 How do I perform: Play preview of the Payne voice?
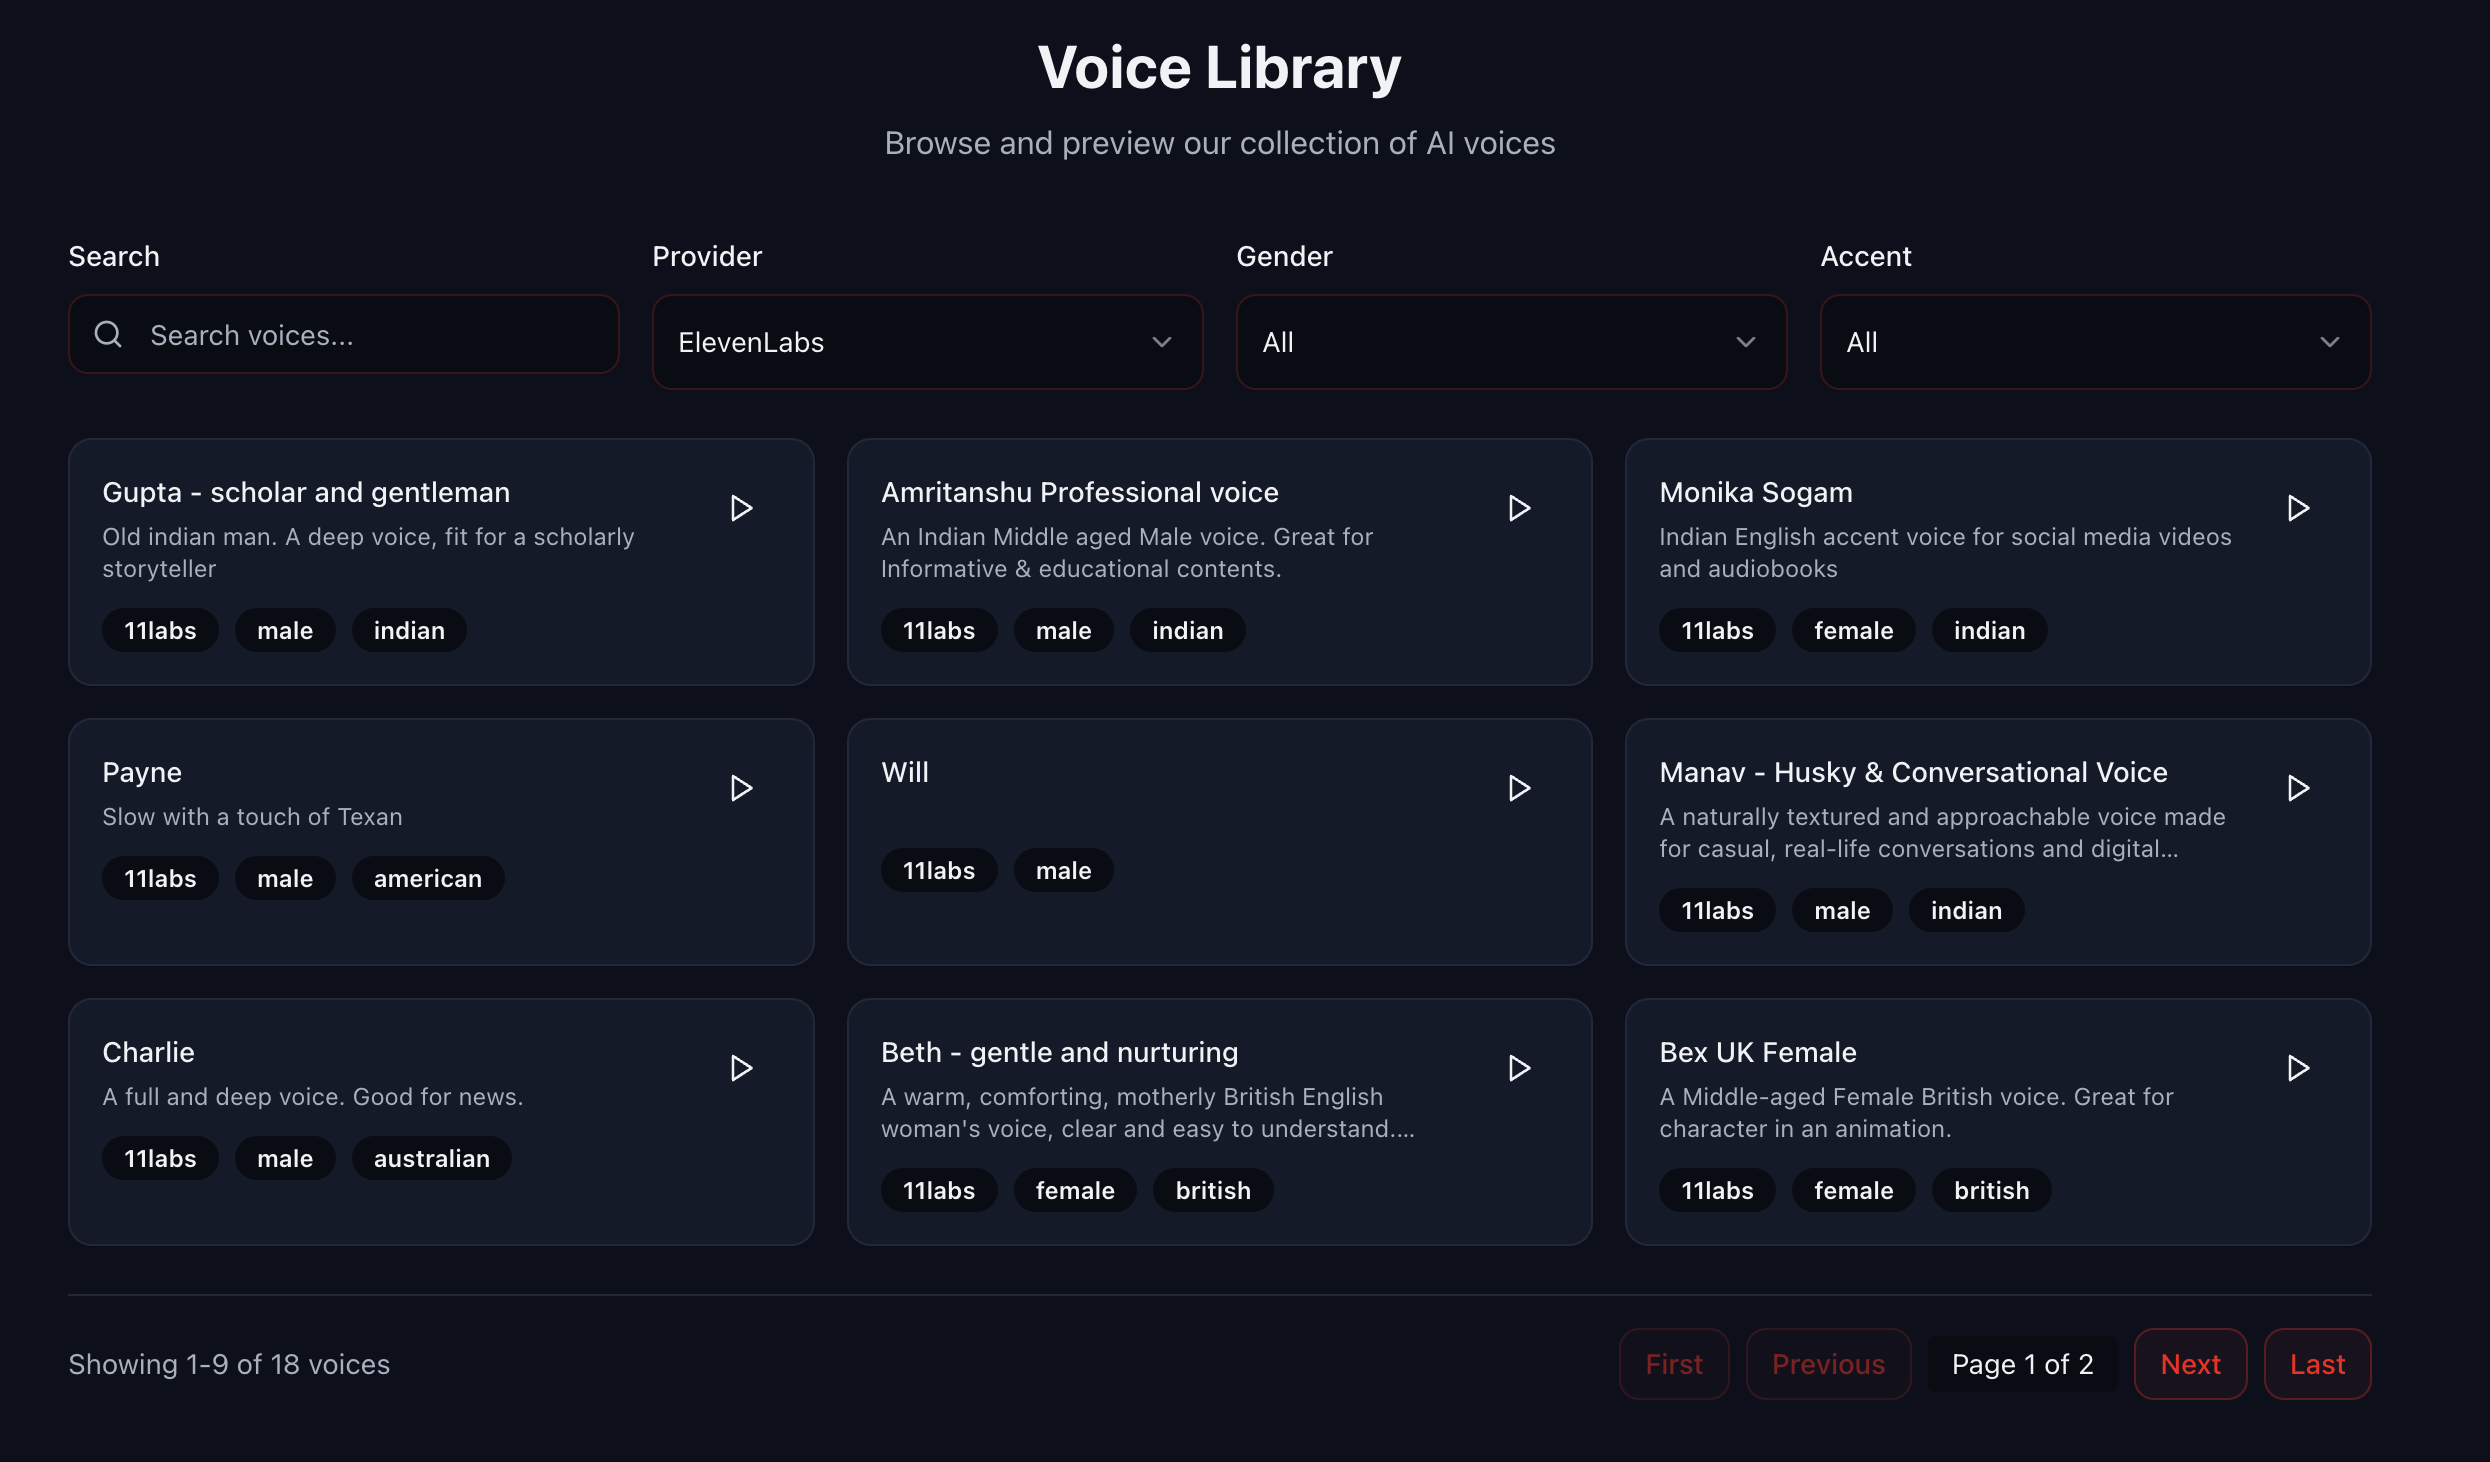tap(740, 788)
